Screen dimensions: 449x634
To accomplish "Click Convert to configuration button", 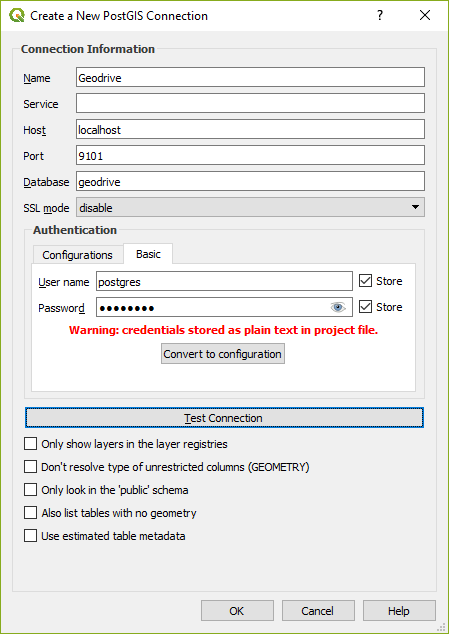I will pyautogui.click(x=222, y=354).
